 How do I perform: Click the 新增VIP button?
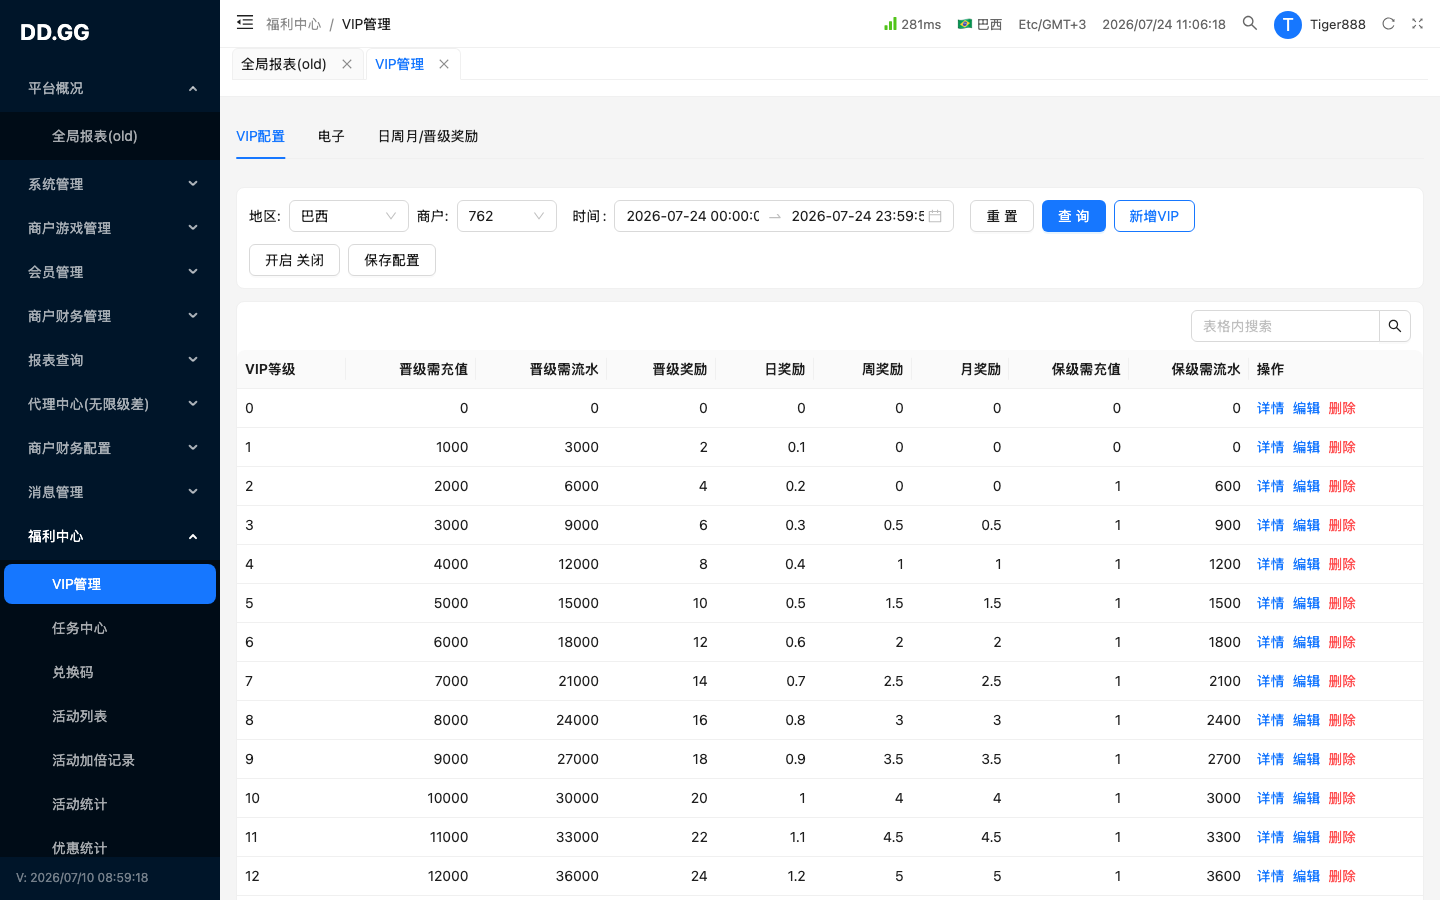click(1154, 216)
